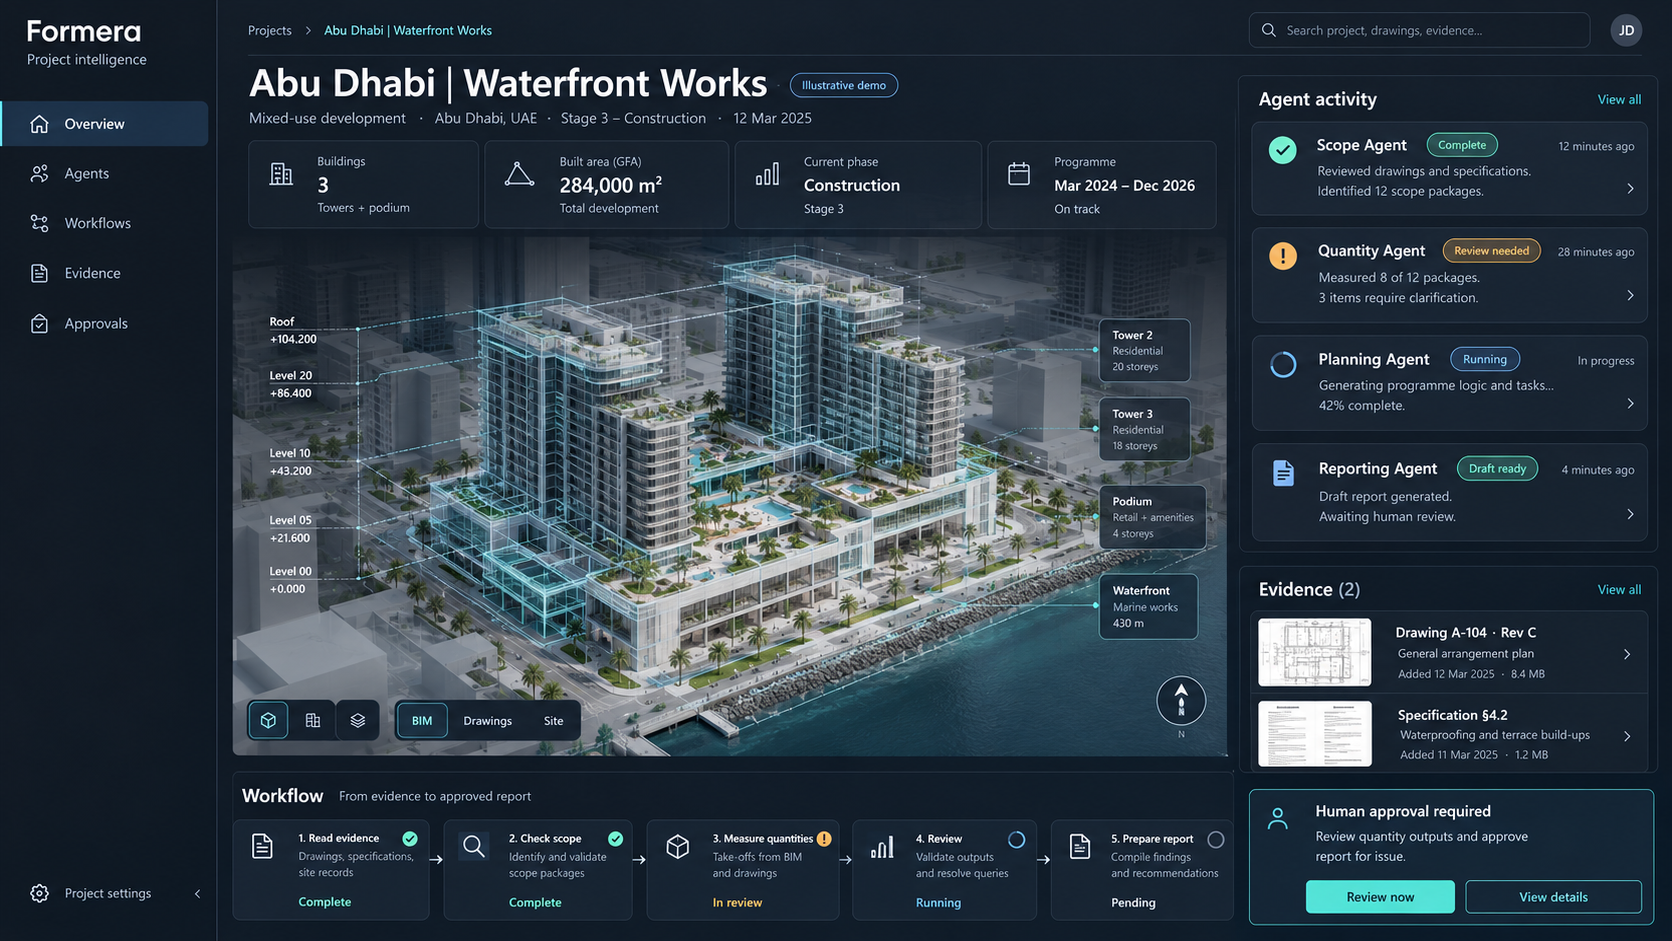Open the JD user avatar
Screen dimensions: 1672x941
click(1626, 30)
